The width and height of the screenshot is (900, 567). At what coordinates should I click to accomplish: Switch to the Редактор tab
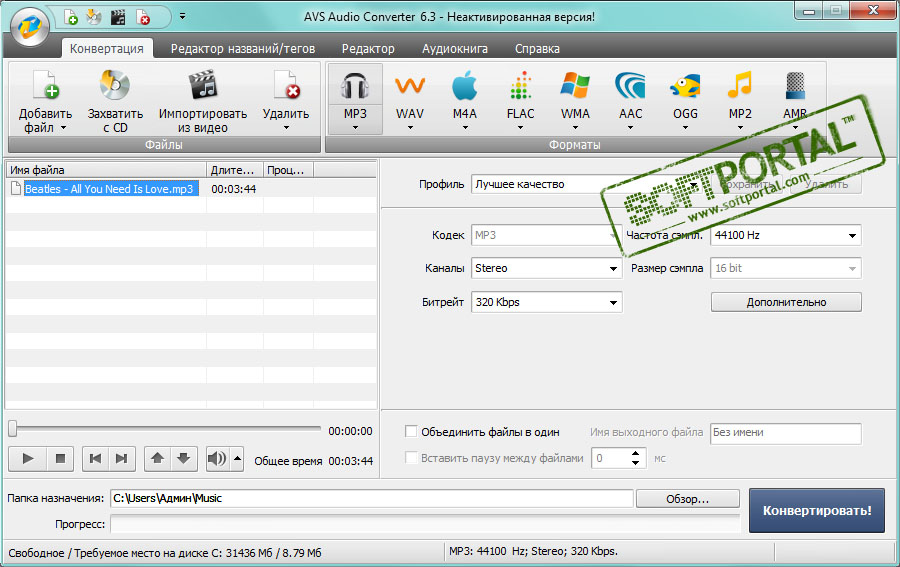[x=368, y=49]
